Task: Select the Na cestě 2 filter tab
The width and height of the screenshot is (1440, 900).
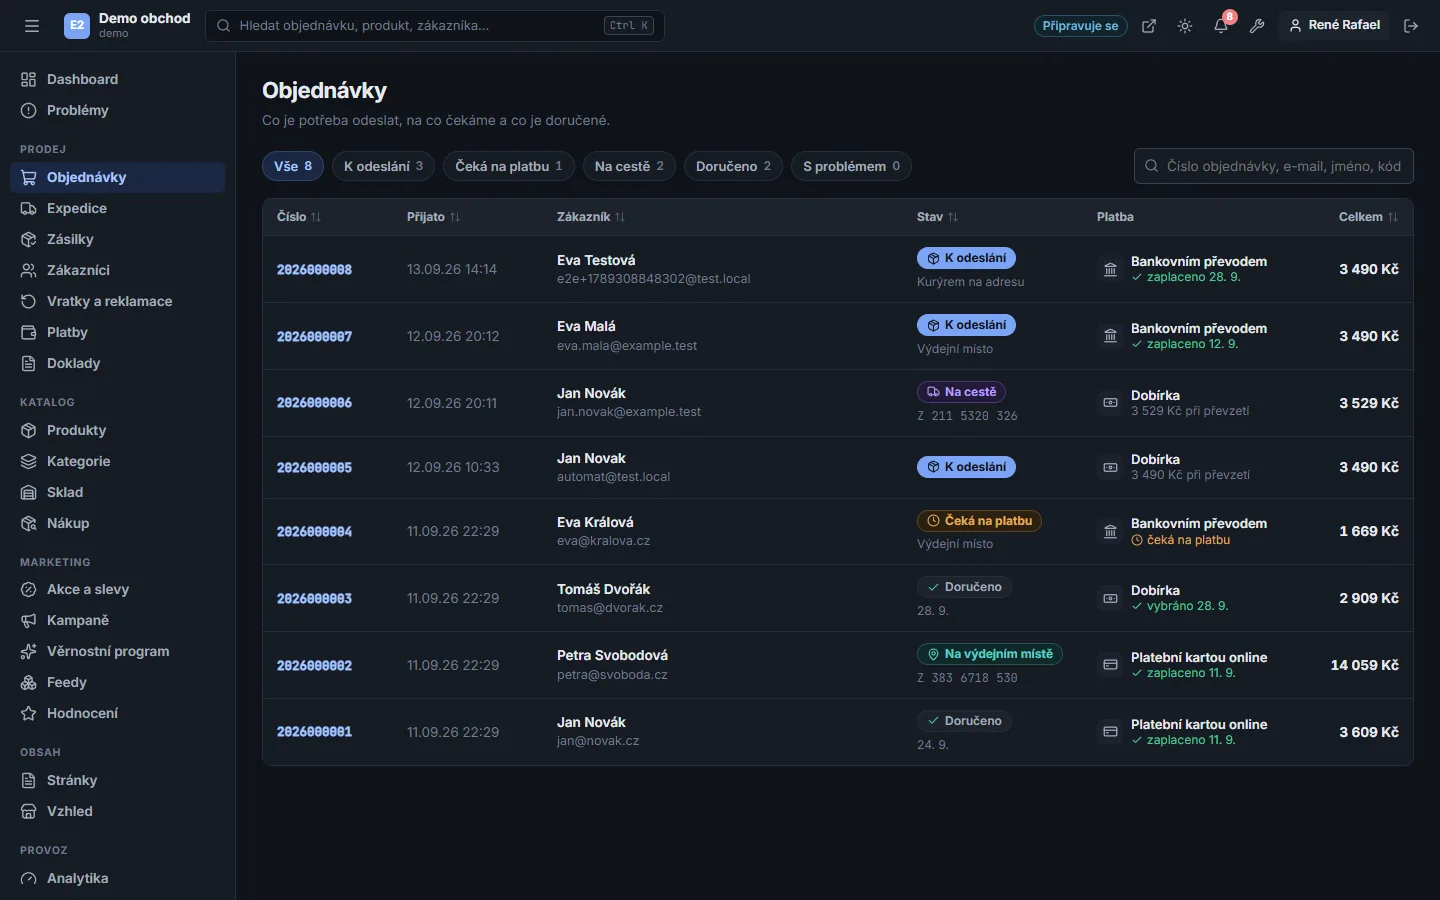Action: (x=629, y=166)
